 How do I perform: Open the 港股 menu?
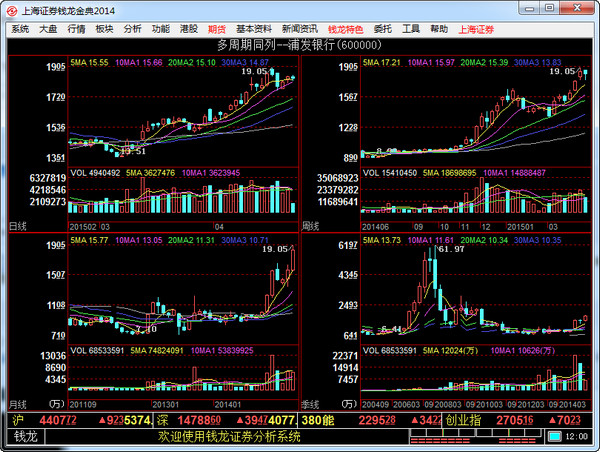189,29
